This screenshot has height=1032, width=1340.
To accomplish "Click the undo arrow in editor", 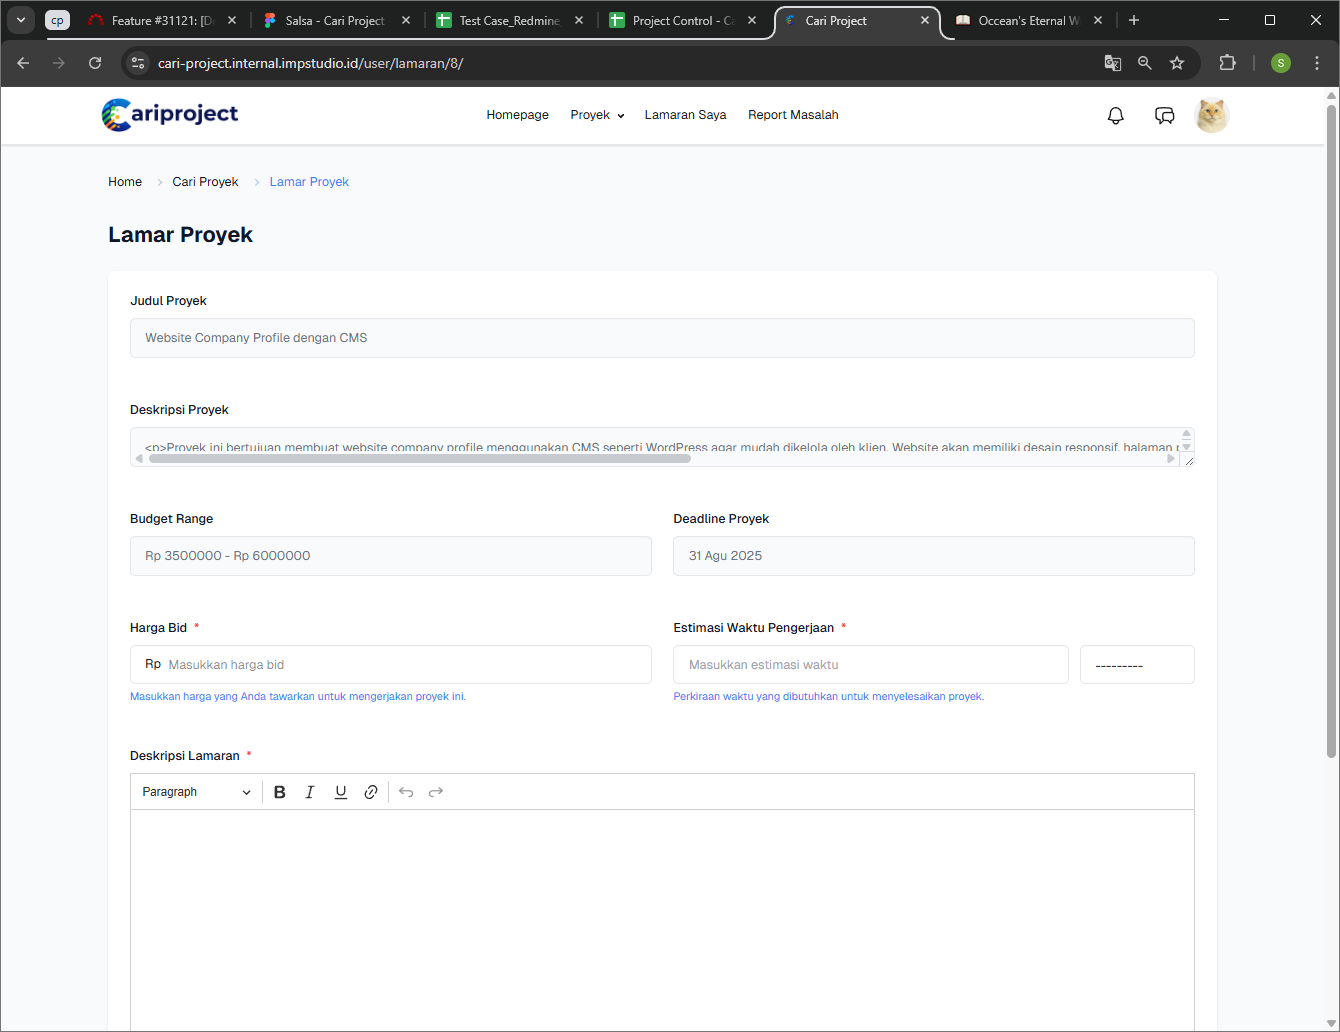I will pos(406,792).
